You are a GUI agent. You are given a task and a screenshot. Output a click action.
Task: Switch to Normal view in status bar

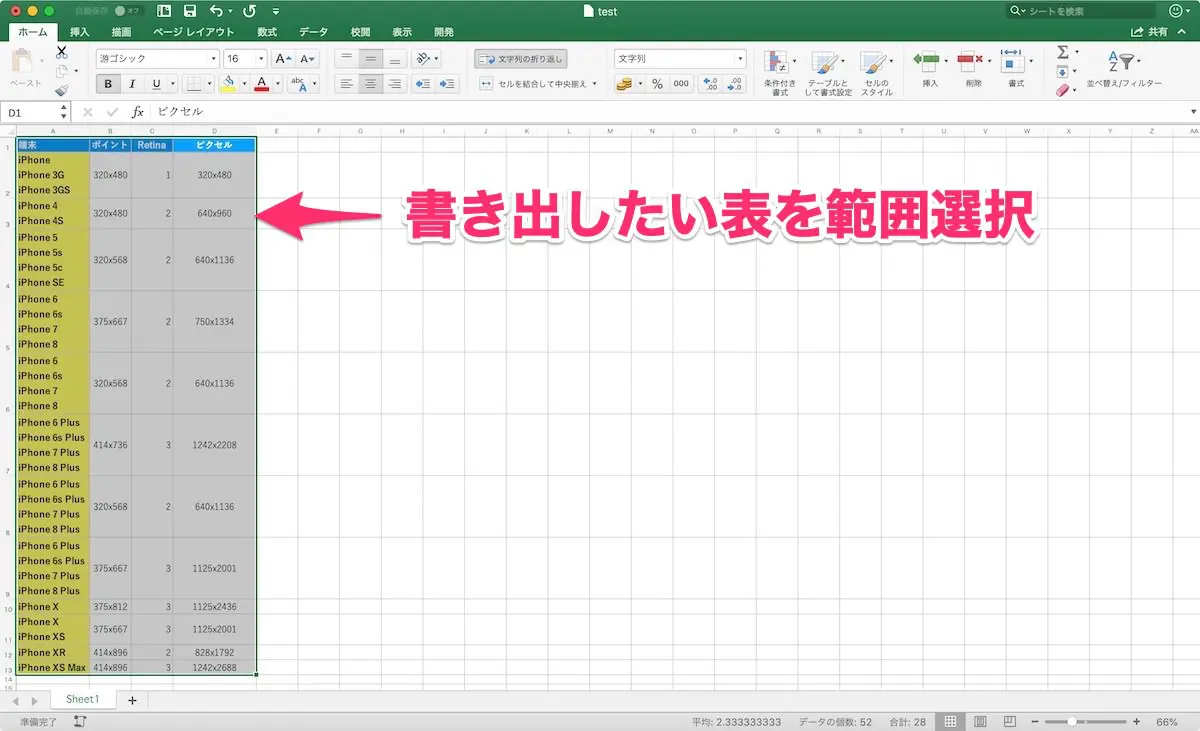(x=951, y=721)
